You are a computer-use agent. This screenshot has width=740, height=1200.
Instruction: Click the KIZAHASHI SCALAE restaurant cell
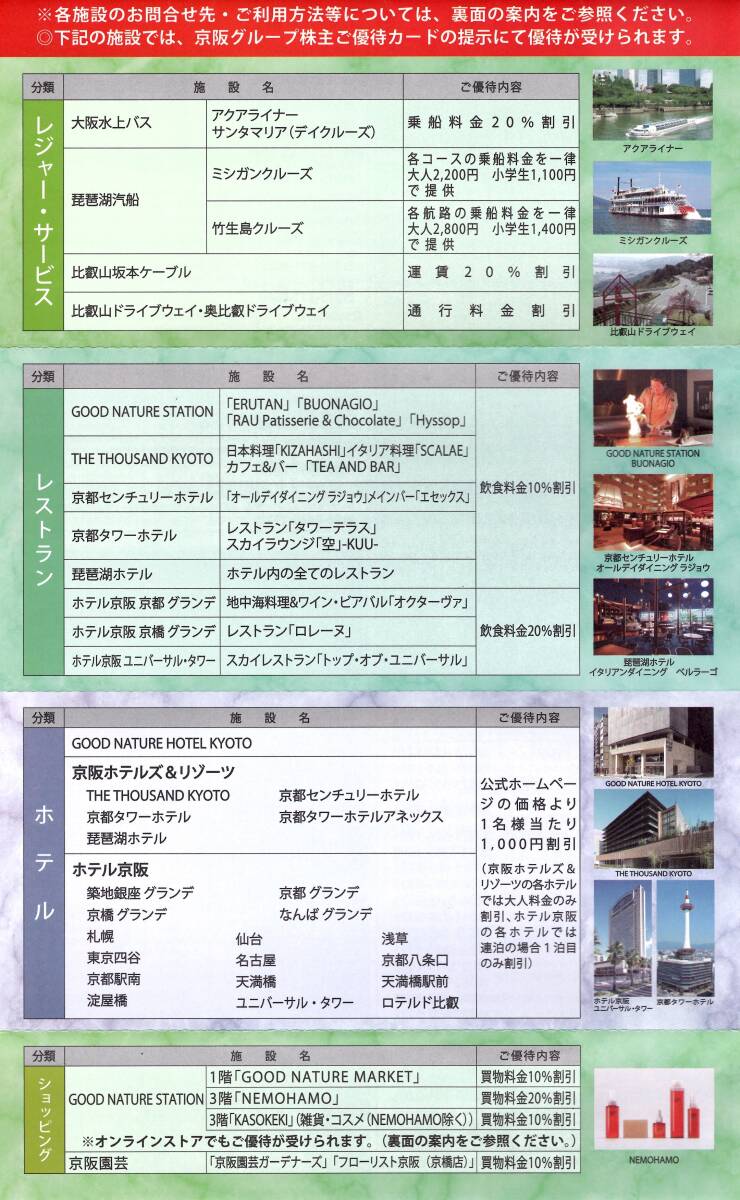tap(348, 459)
